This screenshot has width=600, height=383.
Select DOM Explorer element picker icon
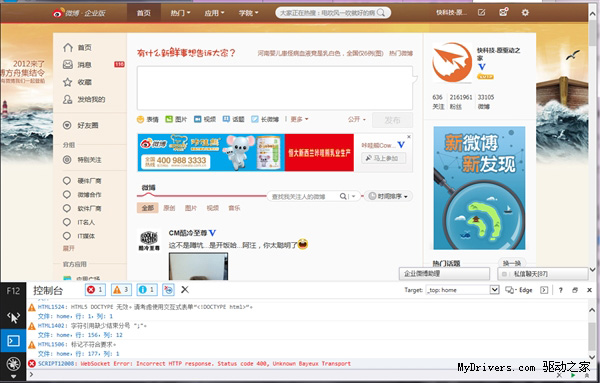[13, 317]
